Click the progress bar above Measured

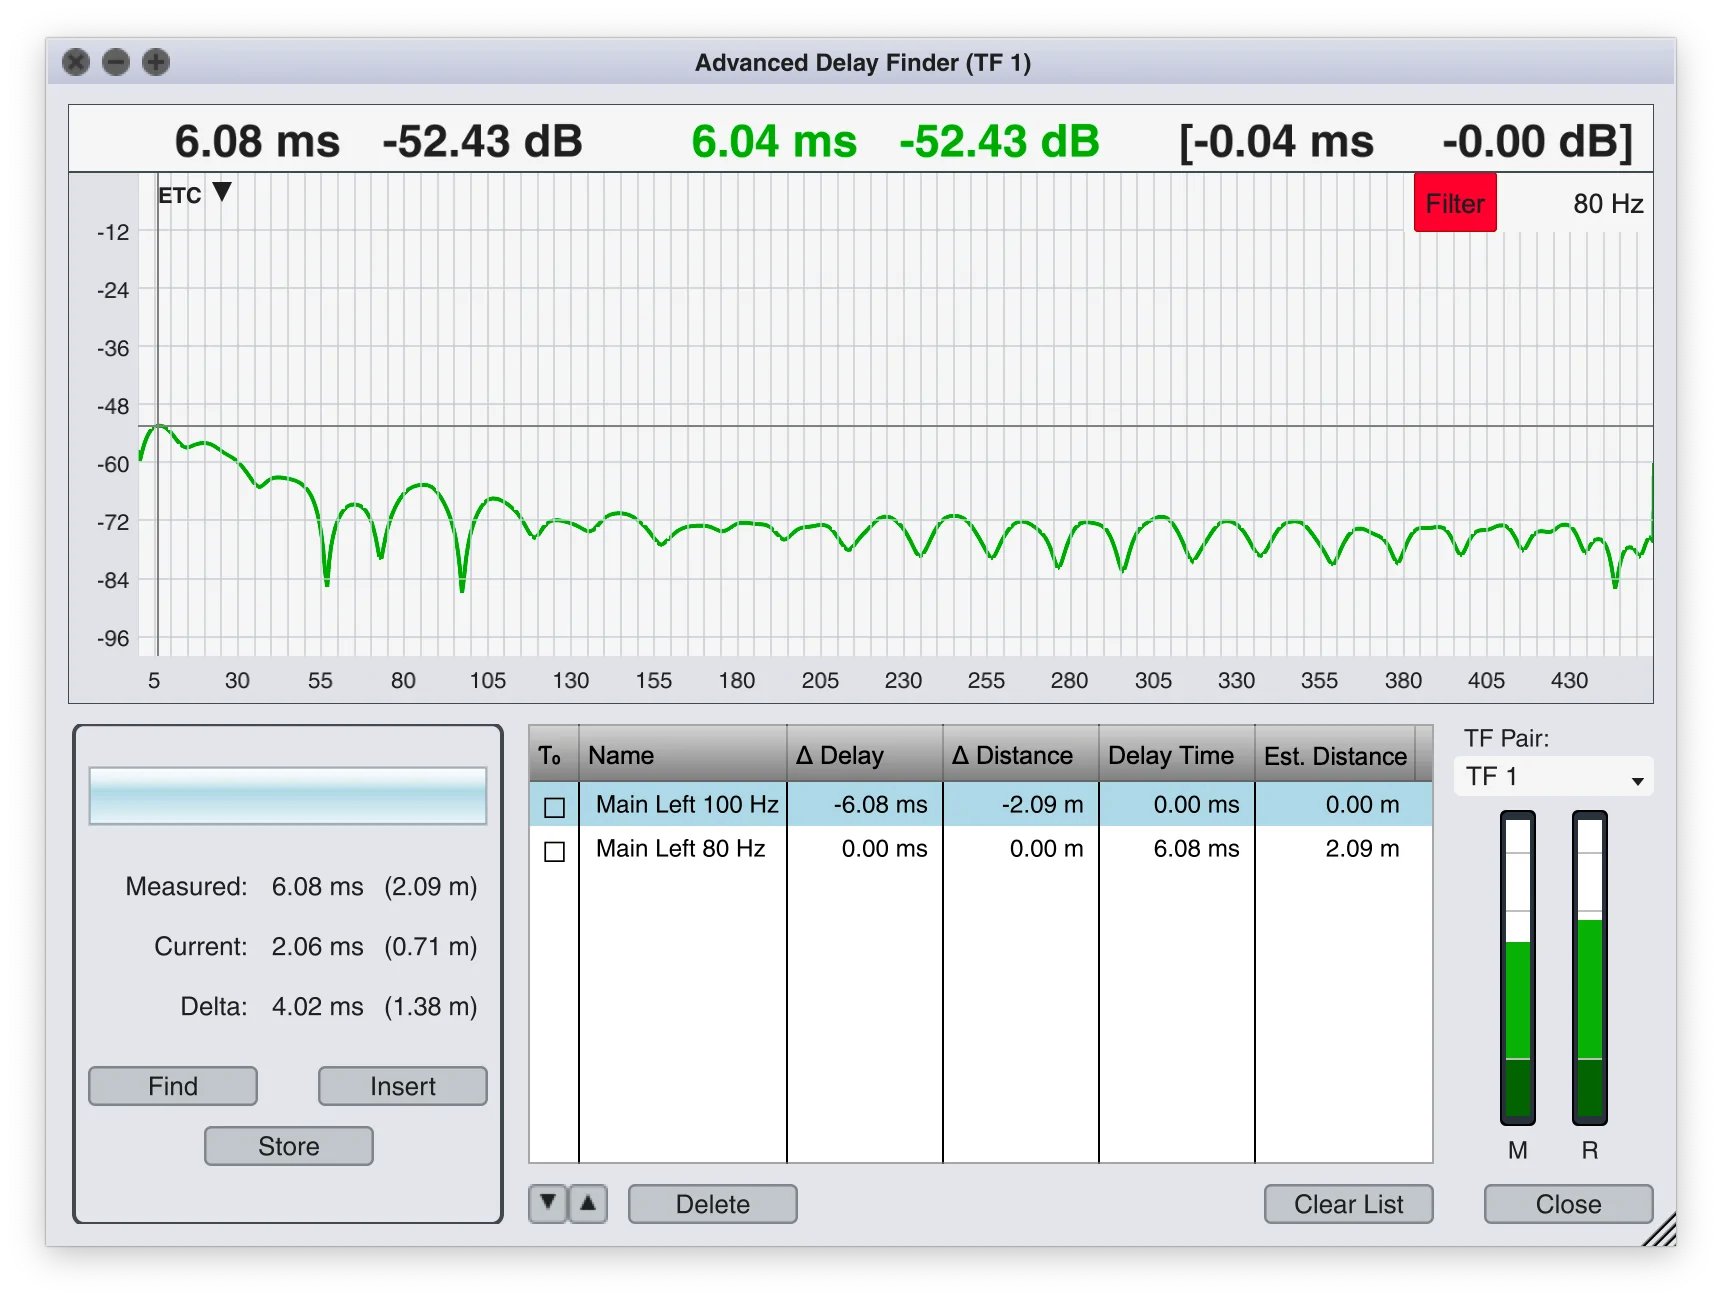click(288, 795)
